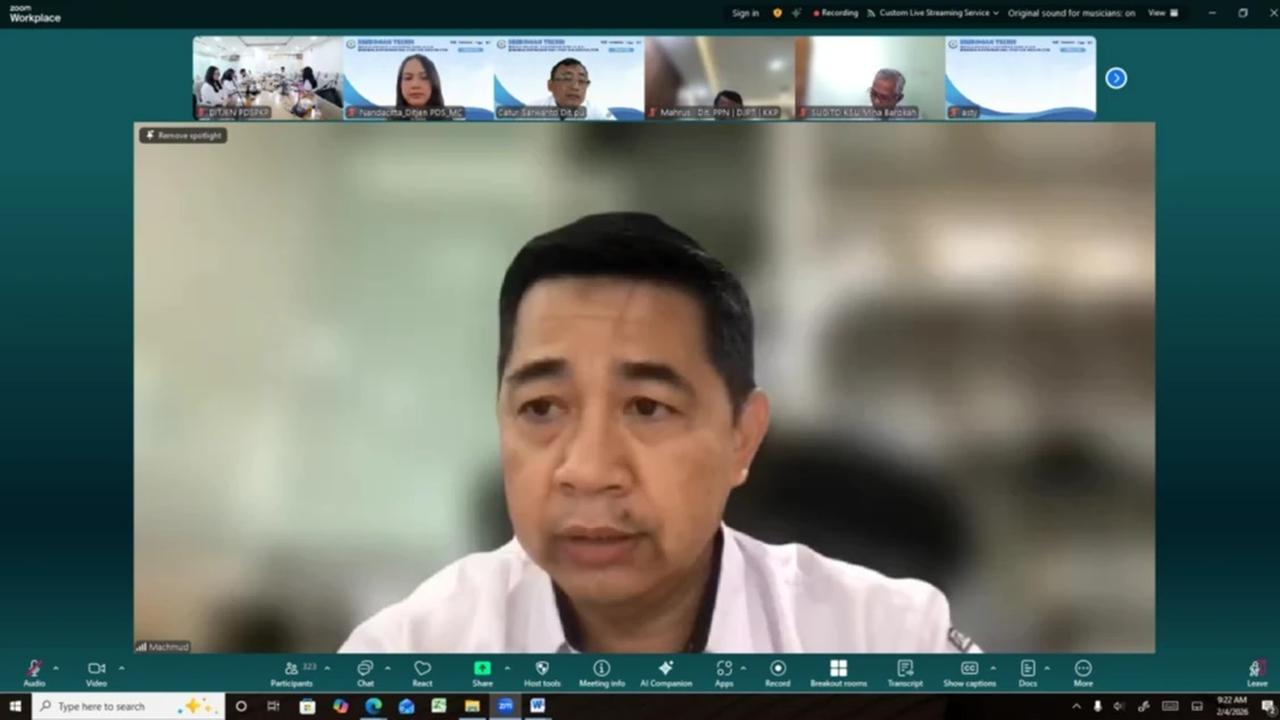Open the More options menu
Screen dimensions: 1280x720
click(x=1083, y=673)
